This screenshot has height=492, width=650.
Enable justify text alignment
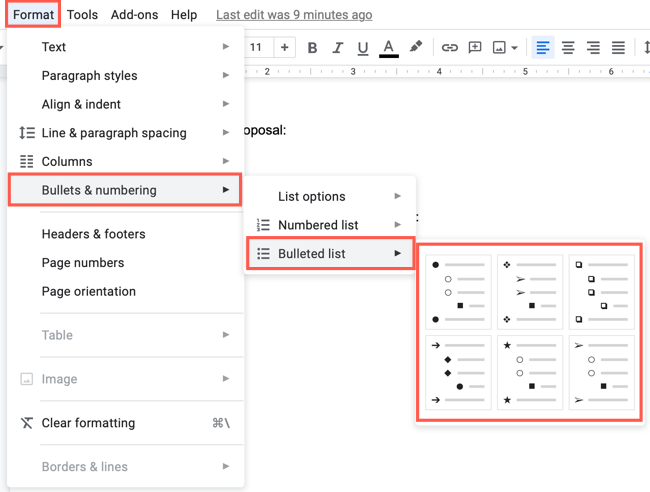pyautogui.click(x=618, y=48)
